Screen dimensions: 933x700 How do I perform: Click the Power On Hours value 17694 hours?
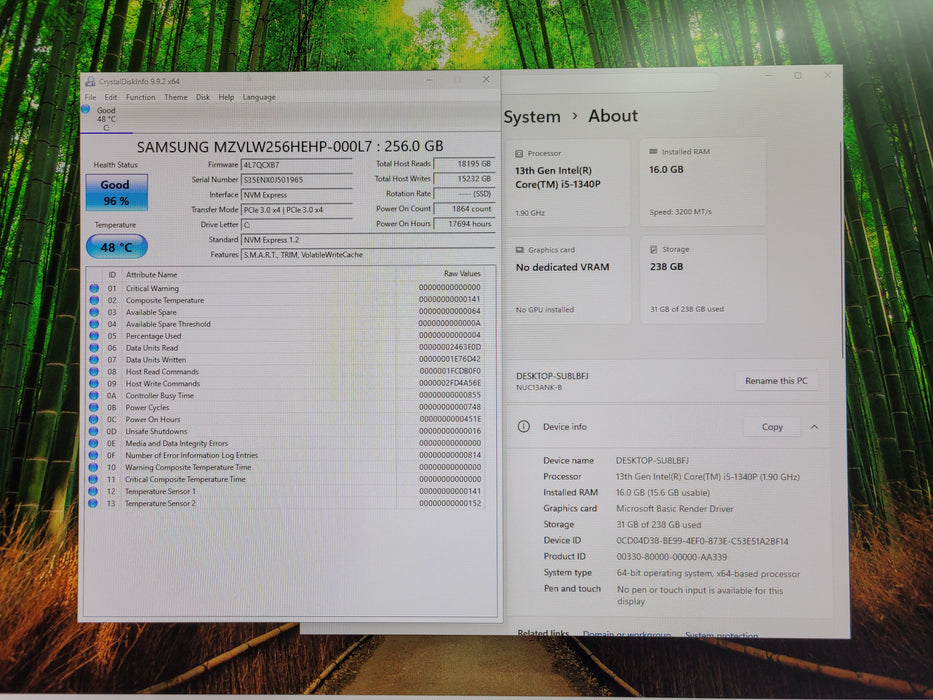[464, 224]
